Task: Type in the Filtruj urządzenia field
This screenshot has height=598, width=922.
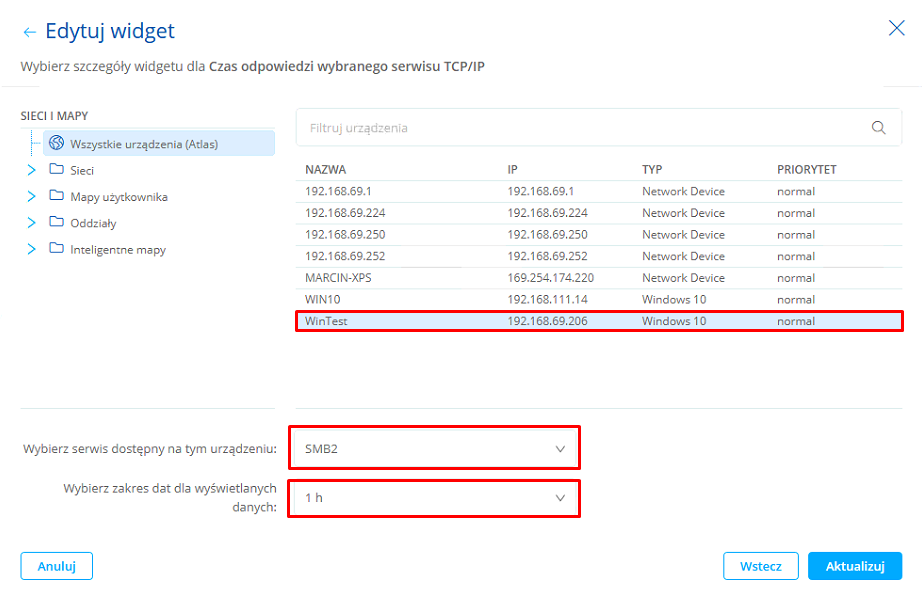Action: tap(580, 128)
